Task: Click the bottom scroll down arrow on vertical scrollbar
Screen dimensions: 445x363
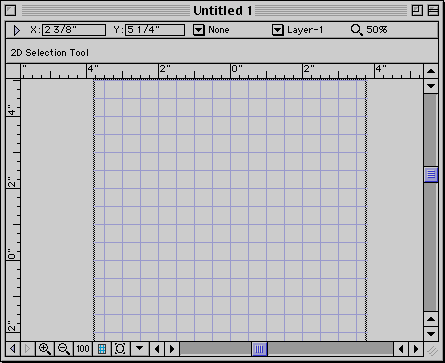Action: pyautogui.click(x=431, y=334)
